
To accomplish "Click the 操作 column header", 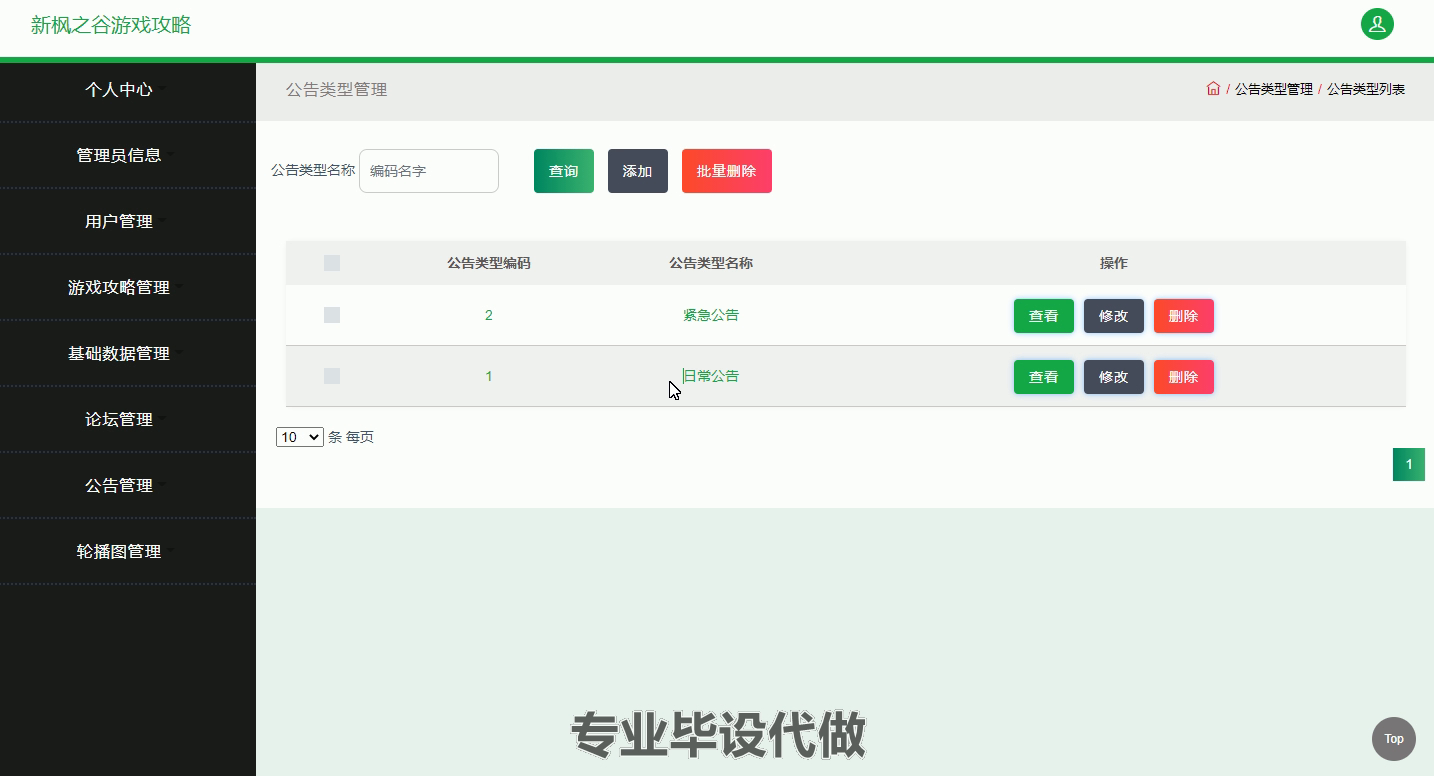I will click(1114, 263).
